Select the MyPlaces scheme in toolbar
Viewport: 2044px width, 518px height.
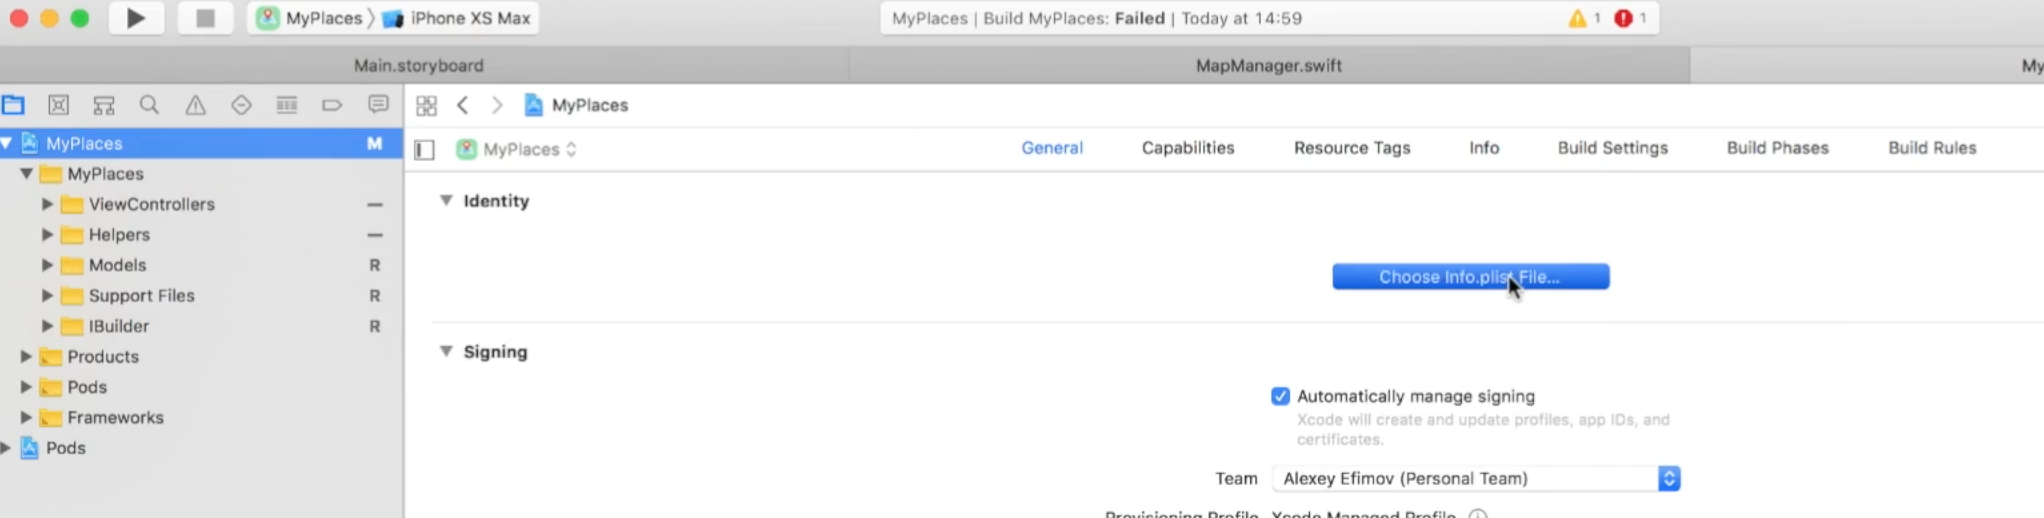pos(310,18)
